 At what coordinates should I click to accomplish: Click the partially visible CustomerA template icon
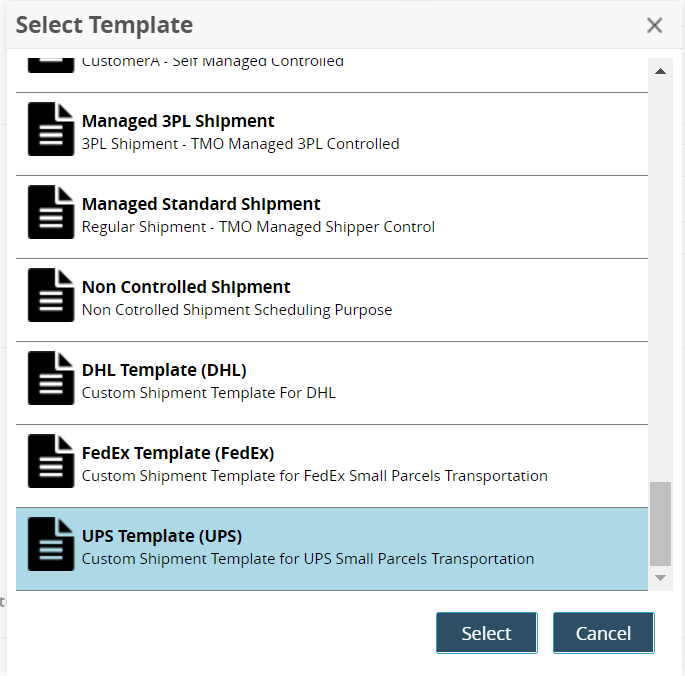pos(51,62)
